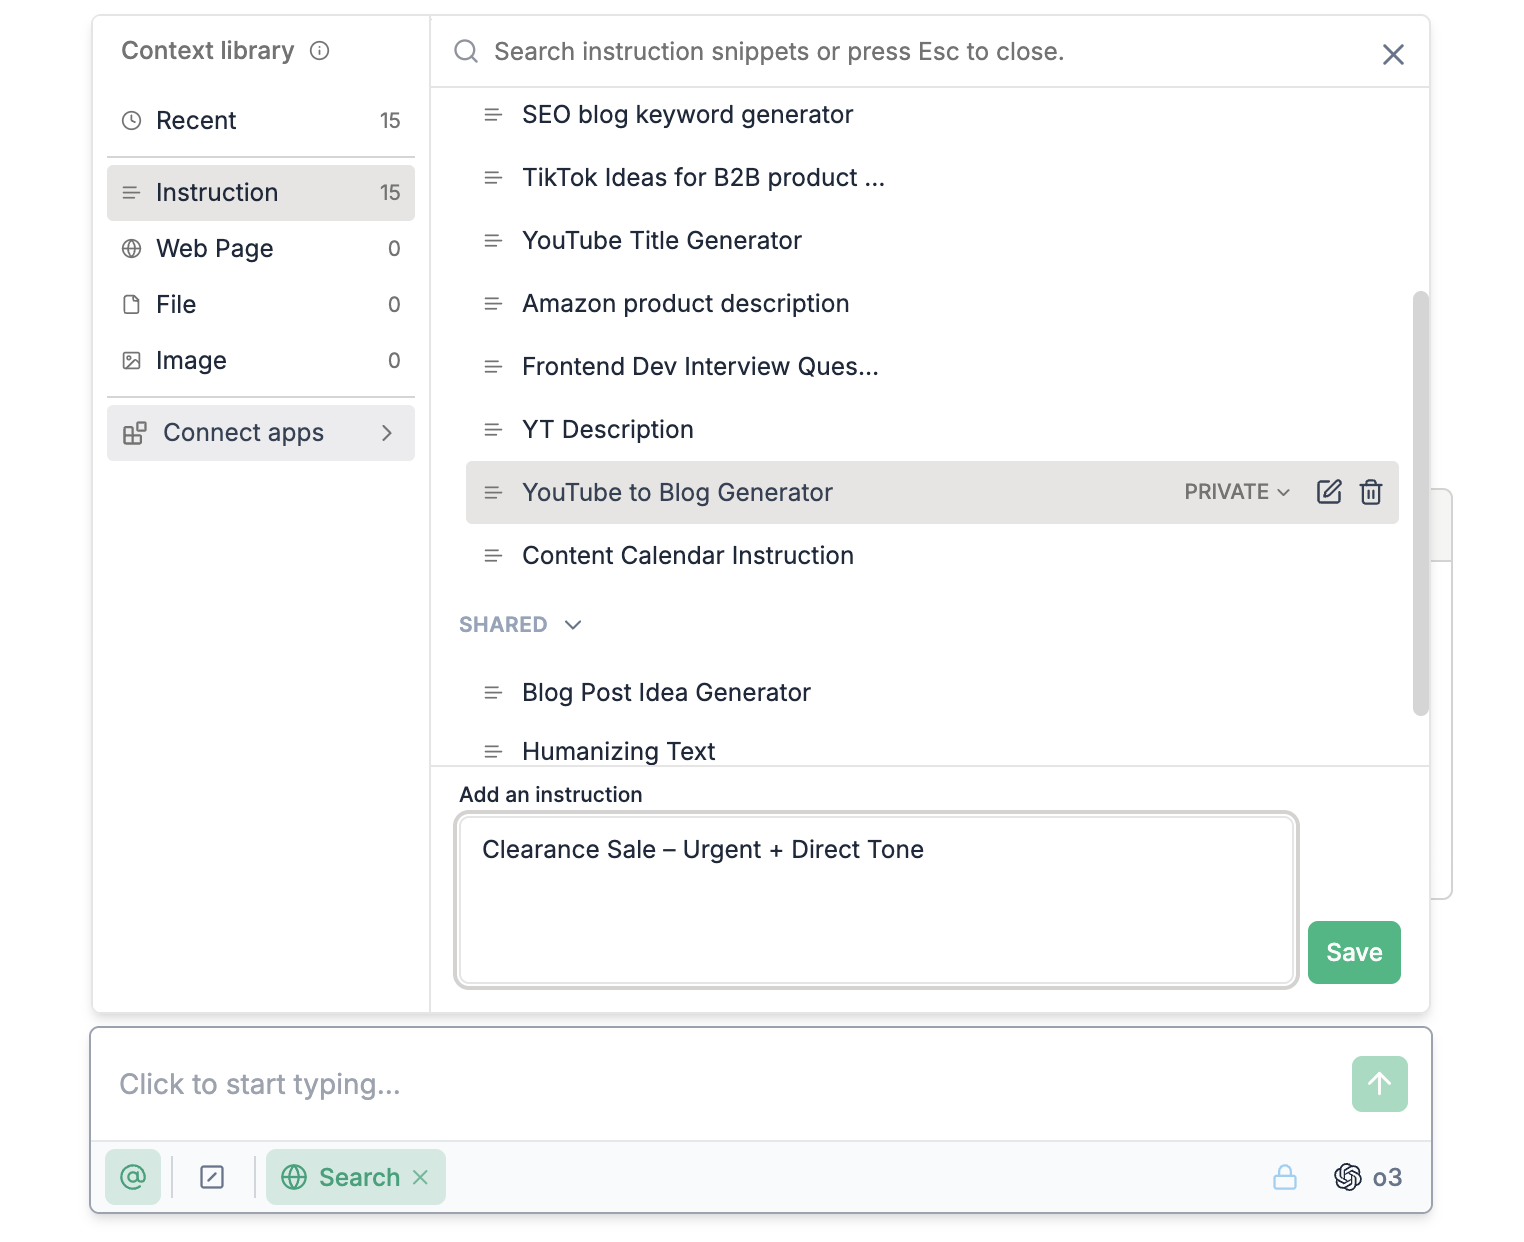Click the lines icon beside Humanizing Text
Screen dimensions: 1524x1242
tap(493, 751)
